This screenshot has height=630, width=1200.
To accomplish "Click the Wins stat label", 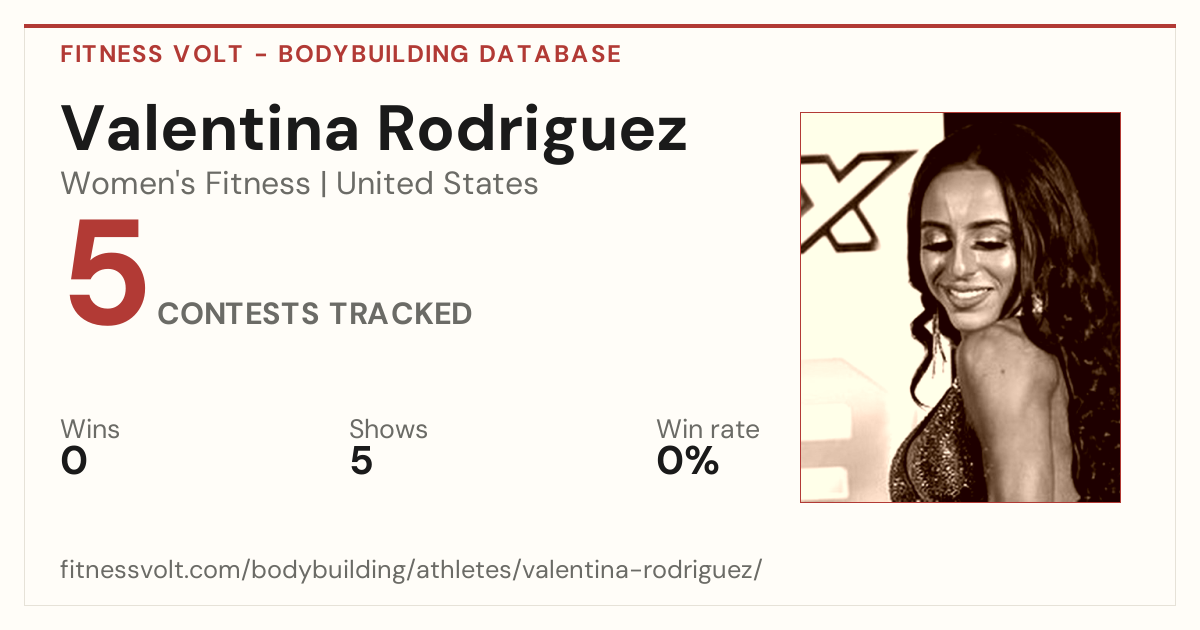I will [90, 430].
